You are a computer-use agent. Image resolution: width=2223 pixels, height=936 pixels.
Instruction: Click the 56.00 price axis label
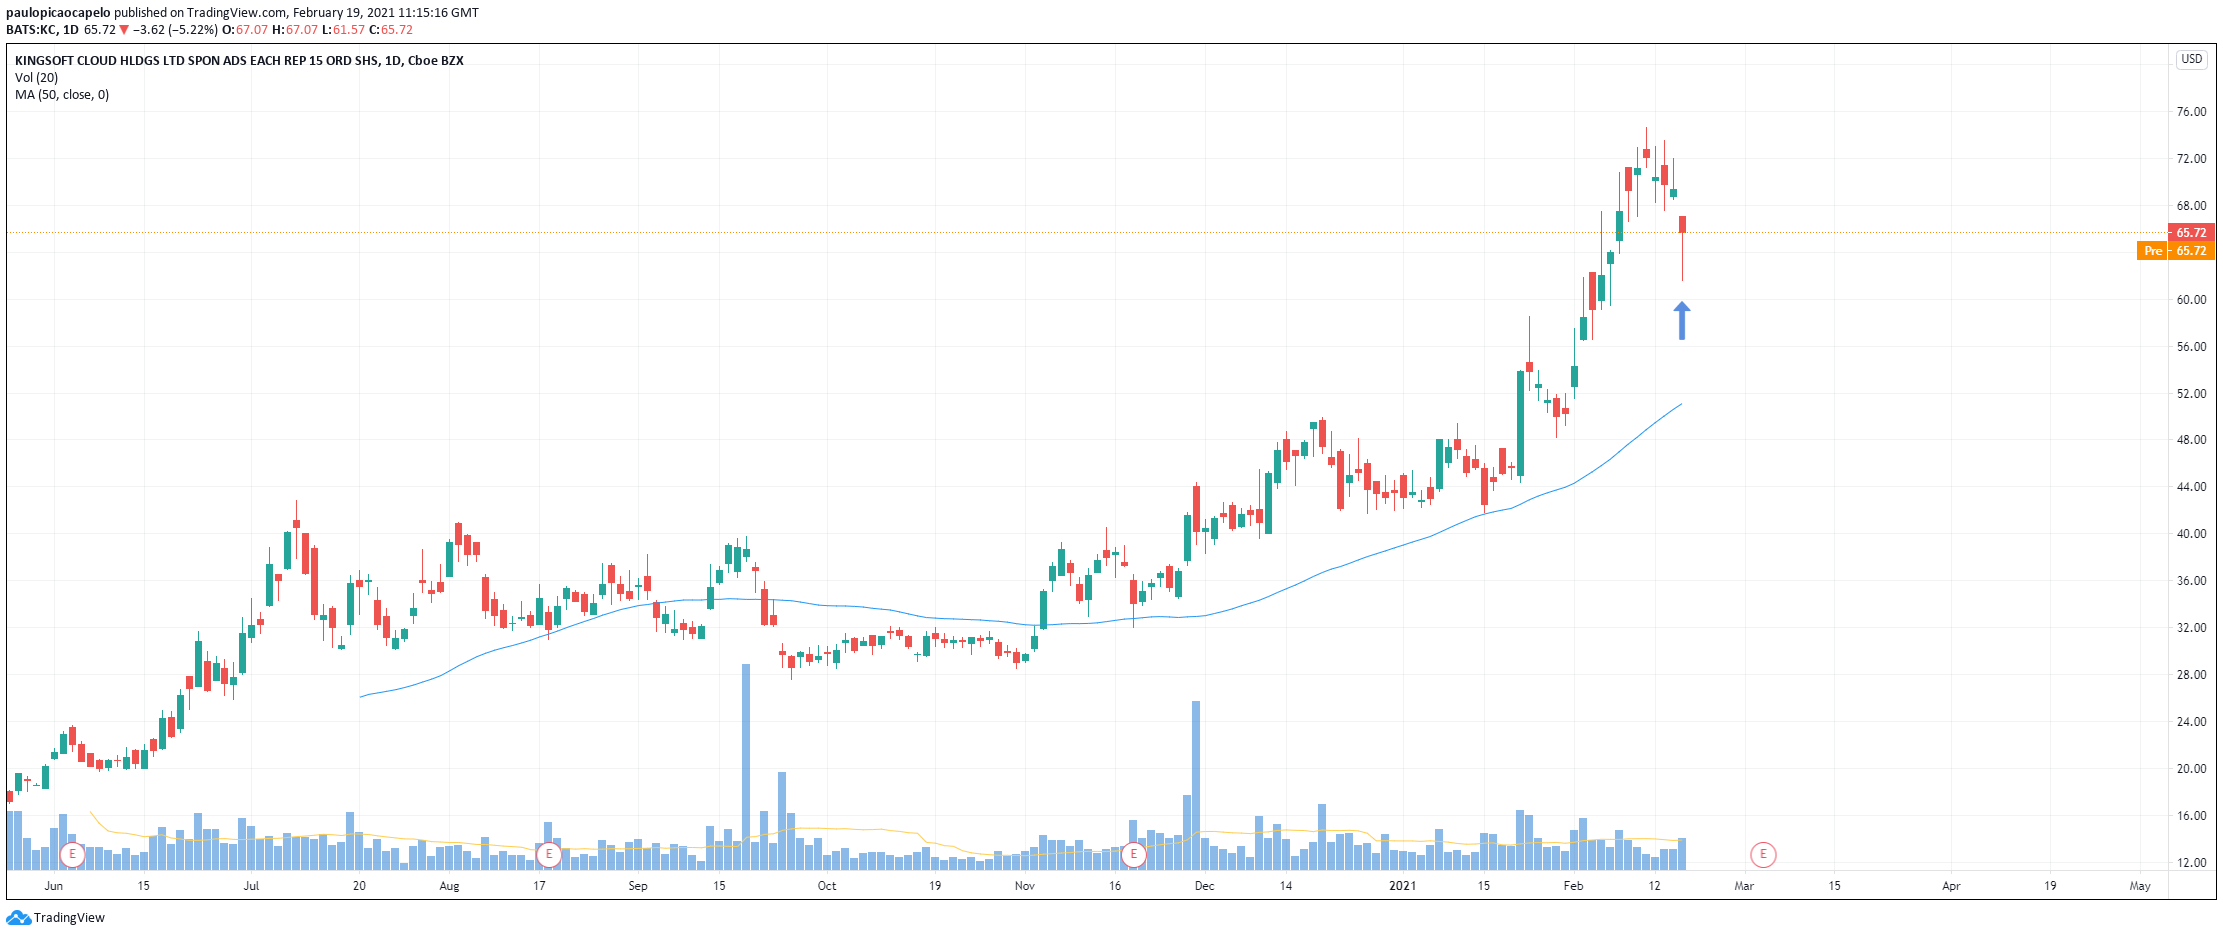click(x=2191, y=347)
